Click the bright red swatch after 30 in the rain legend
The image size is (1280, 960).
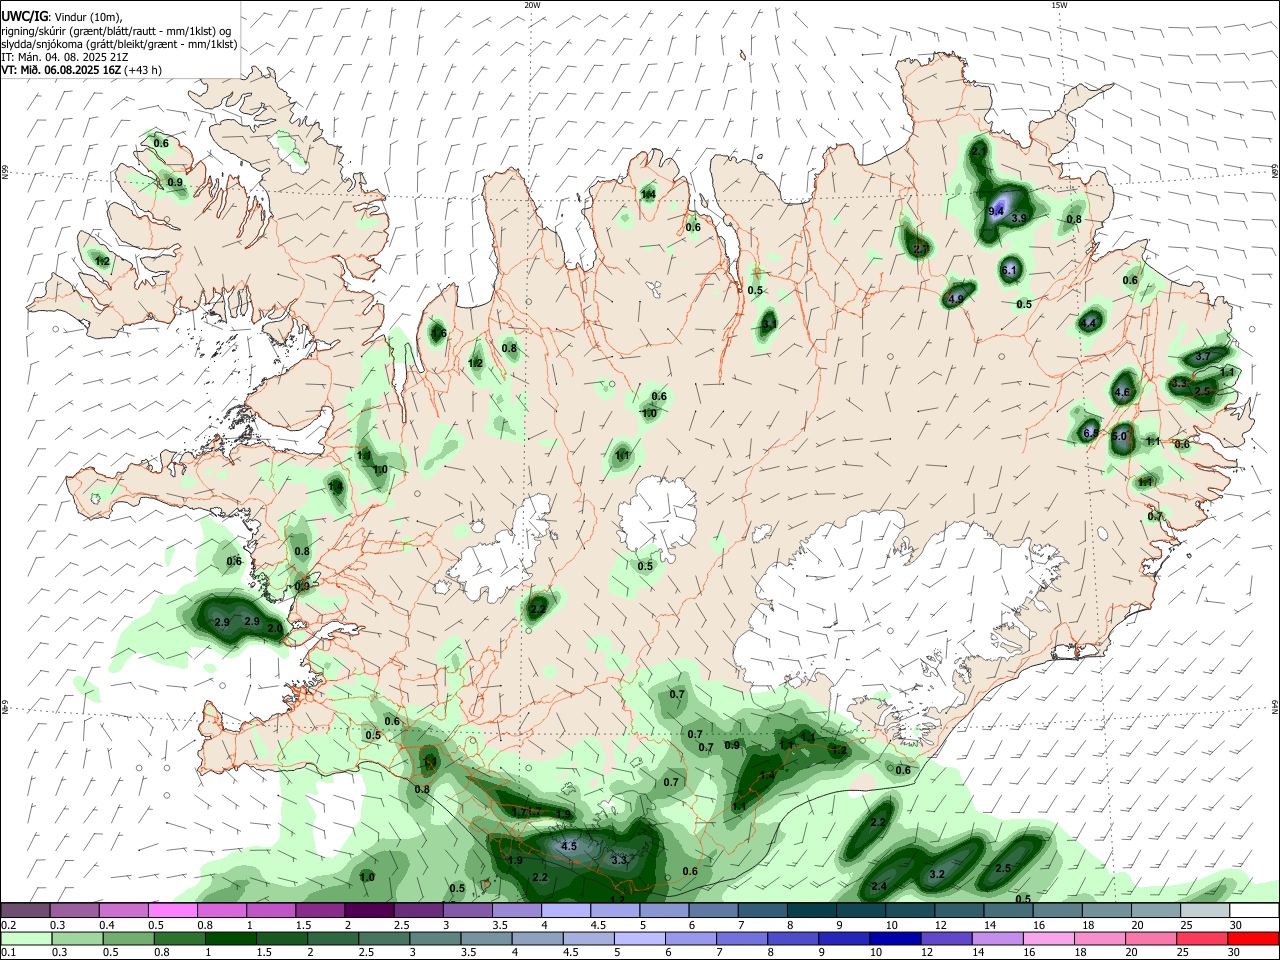click(x=1253, y=939)
